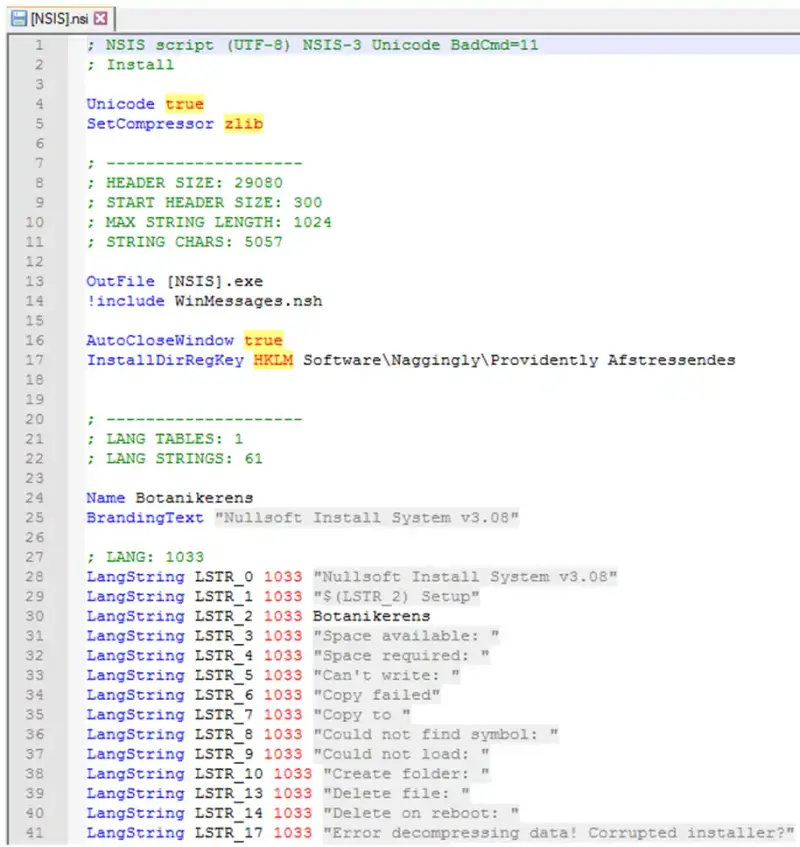Click the '; Install' comment
800x847 pixels.
(x=130, y=65)
